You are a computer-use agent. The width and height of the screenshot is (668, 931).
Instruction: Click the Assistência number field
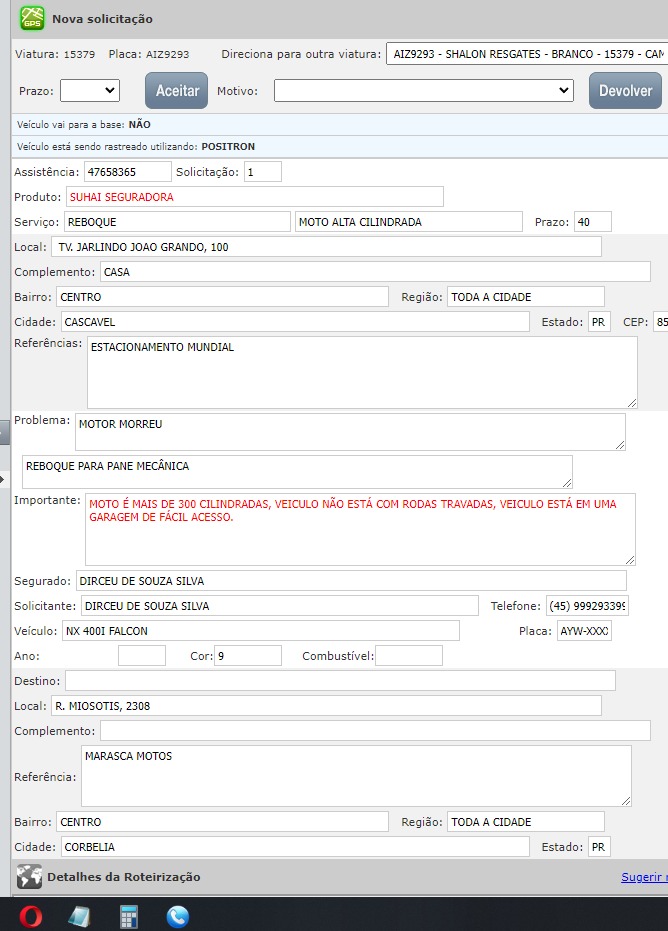click(x=127, y=172)
